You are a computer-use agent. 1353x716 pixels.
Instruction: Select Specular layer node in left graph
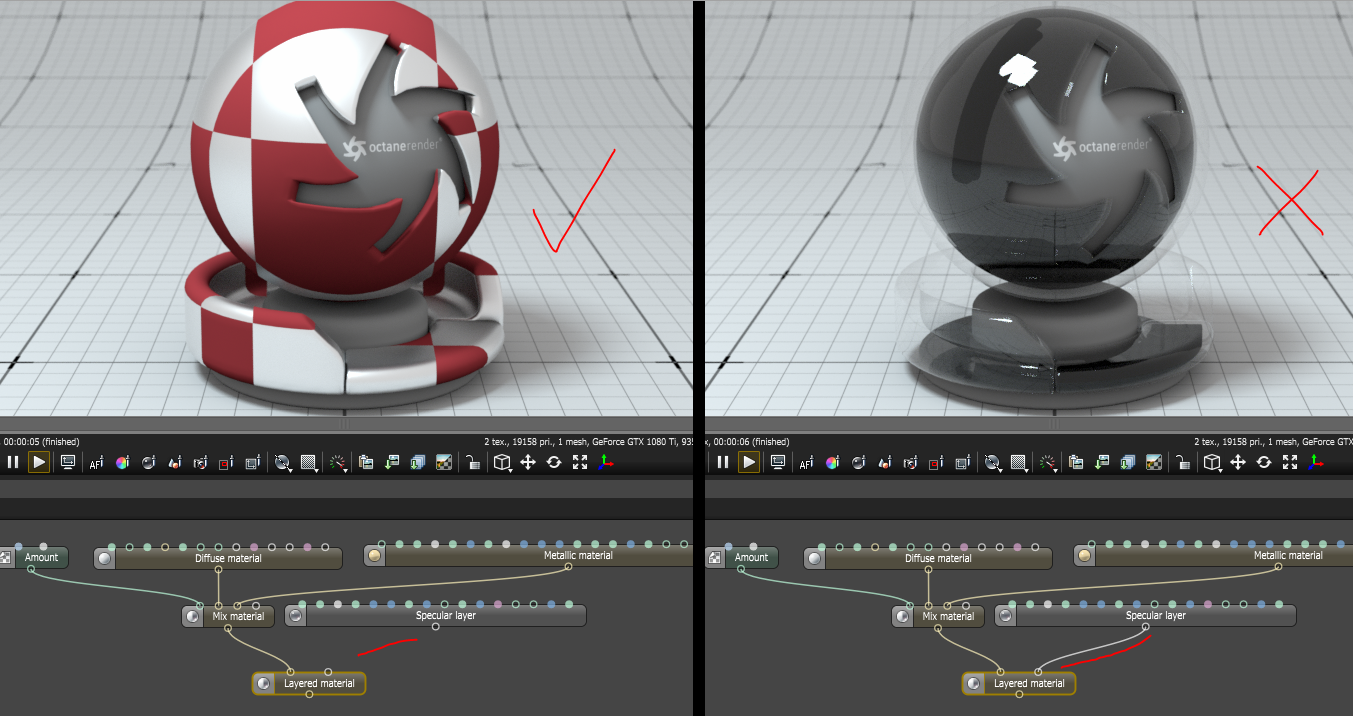(435, 615)
